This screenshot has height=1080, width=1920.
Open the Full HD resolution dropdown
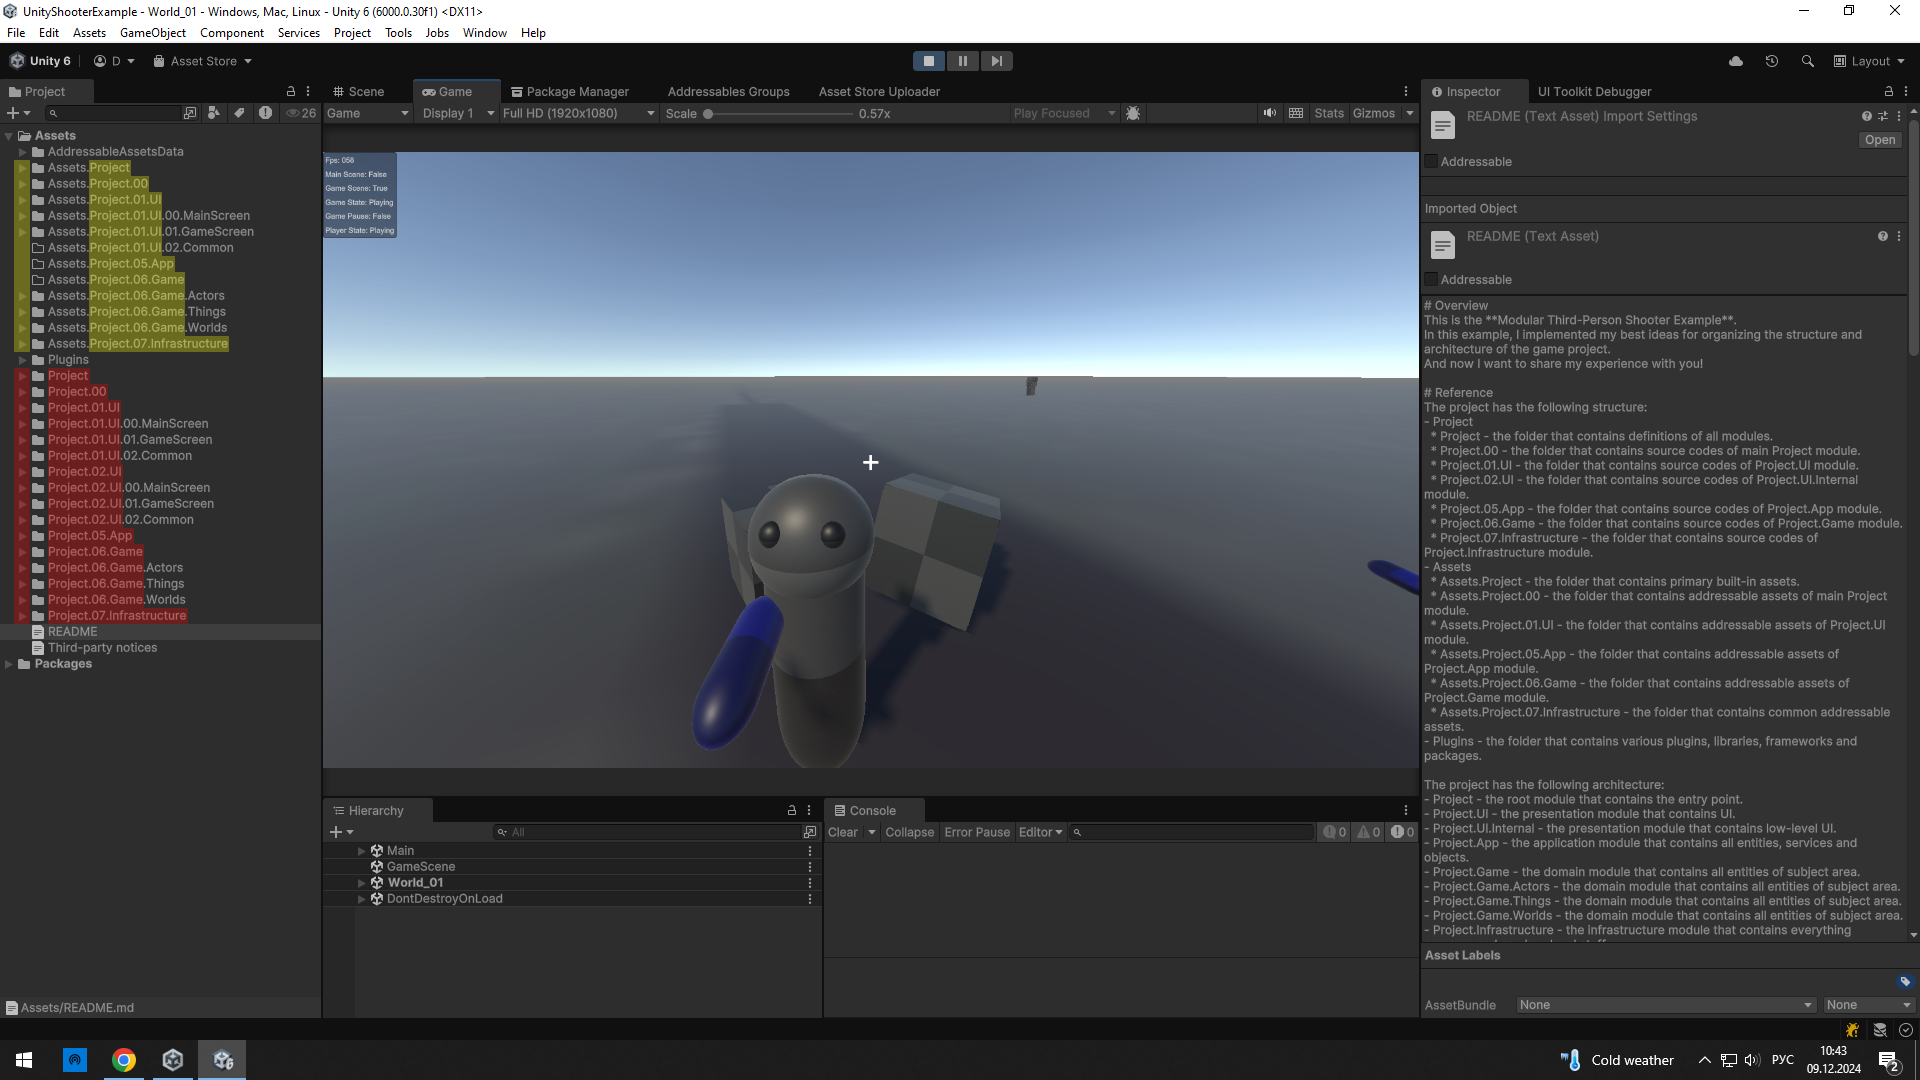pos(578,113)
